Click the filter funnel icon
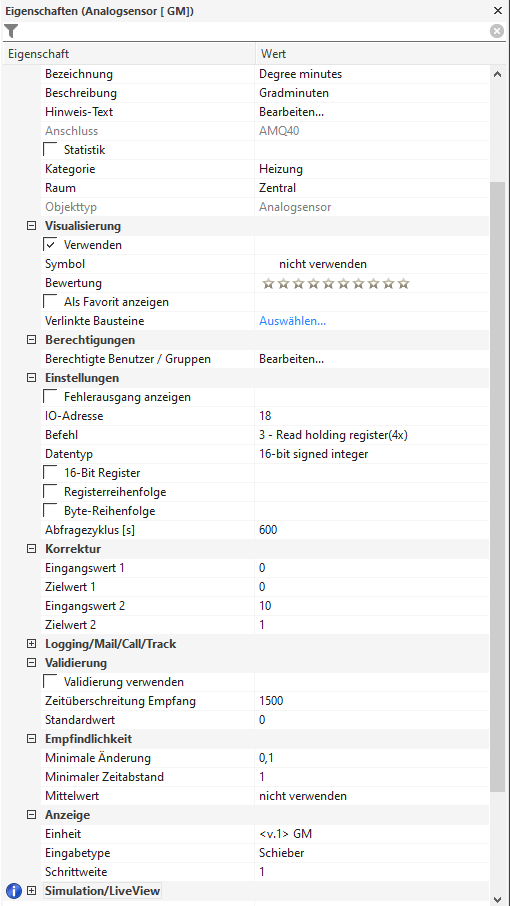This screenshot has width=510, height=906. point(11,31)
